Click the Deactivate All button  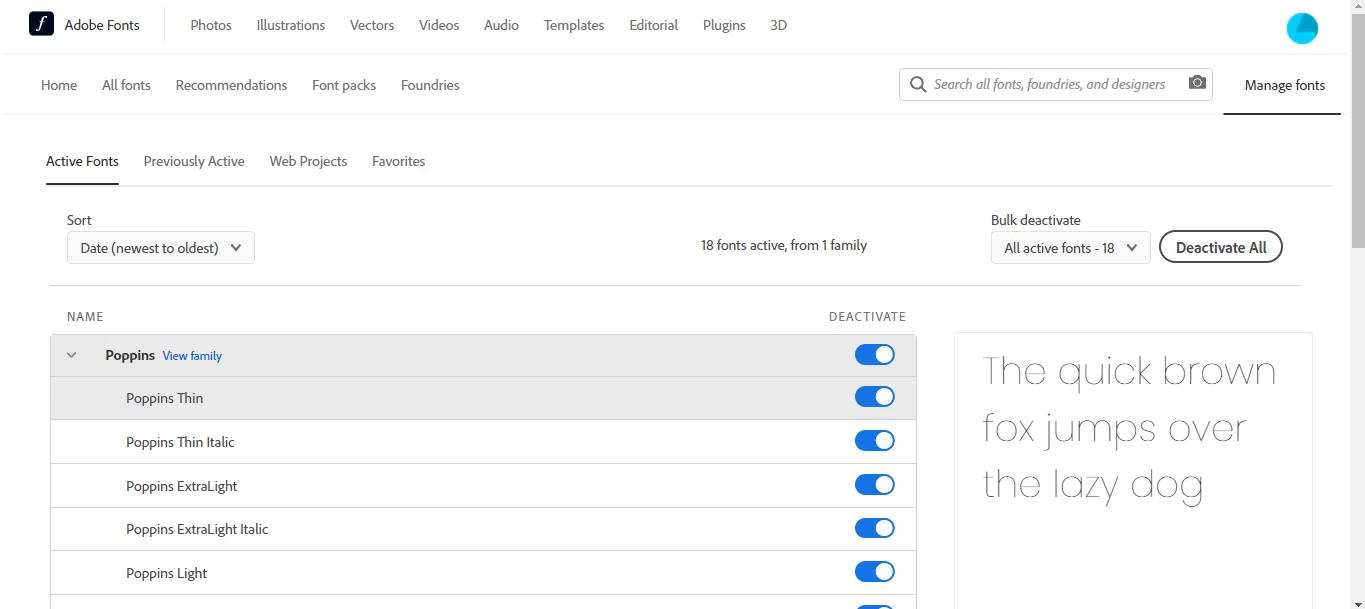(1221, 248)
